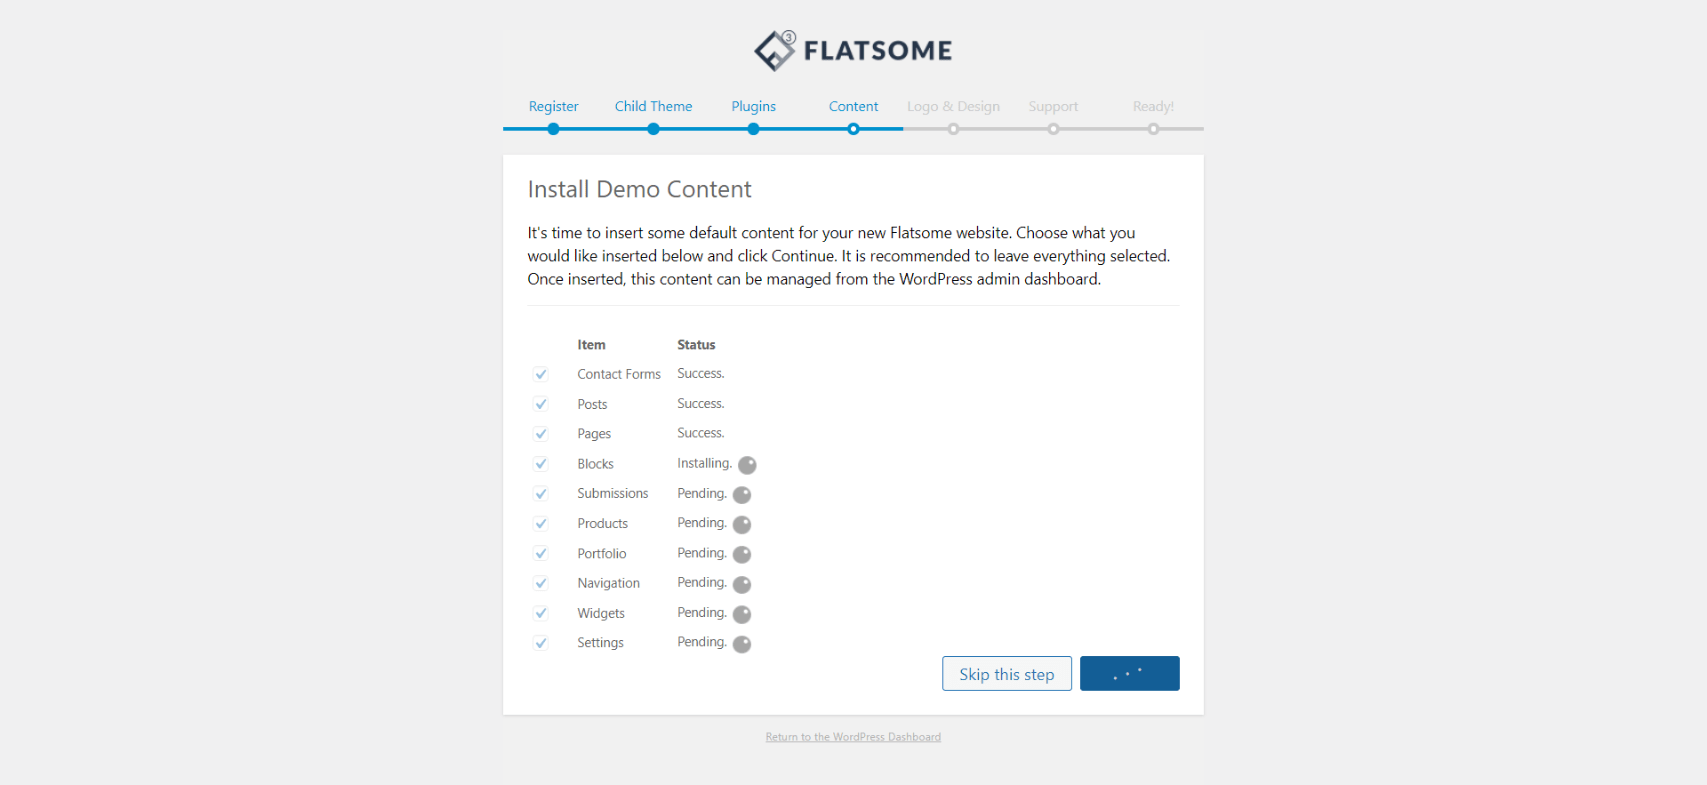Viewport: 1707px width, 785px height.
Task: Deselect the Pages checkbox
Action: click(541, 434)
